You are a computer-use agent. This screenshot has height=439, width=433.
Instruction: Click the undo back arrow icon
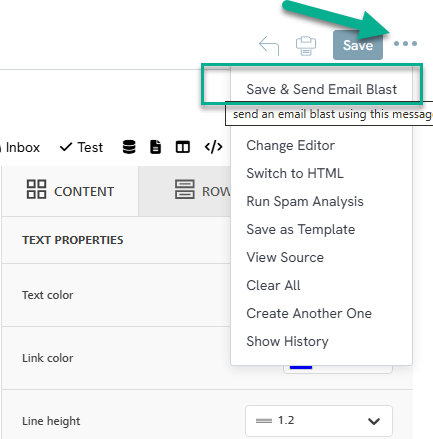point(269,45)
